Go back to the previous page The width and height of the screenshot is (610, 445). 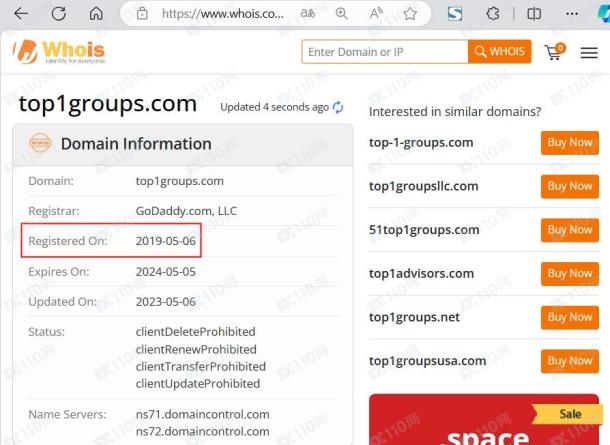[21, 14]
